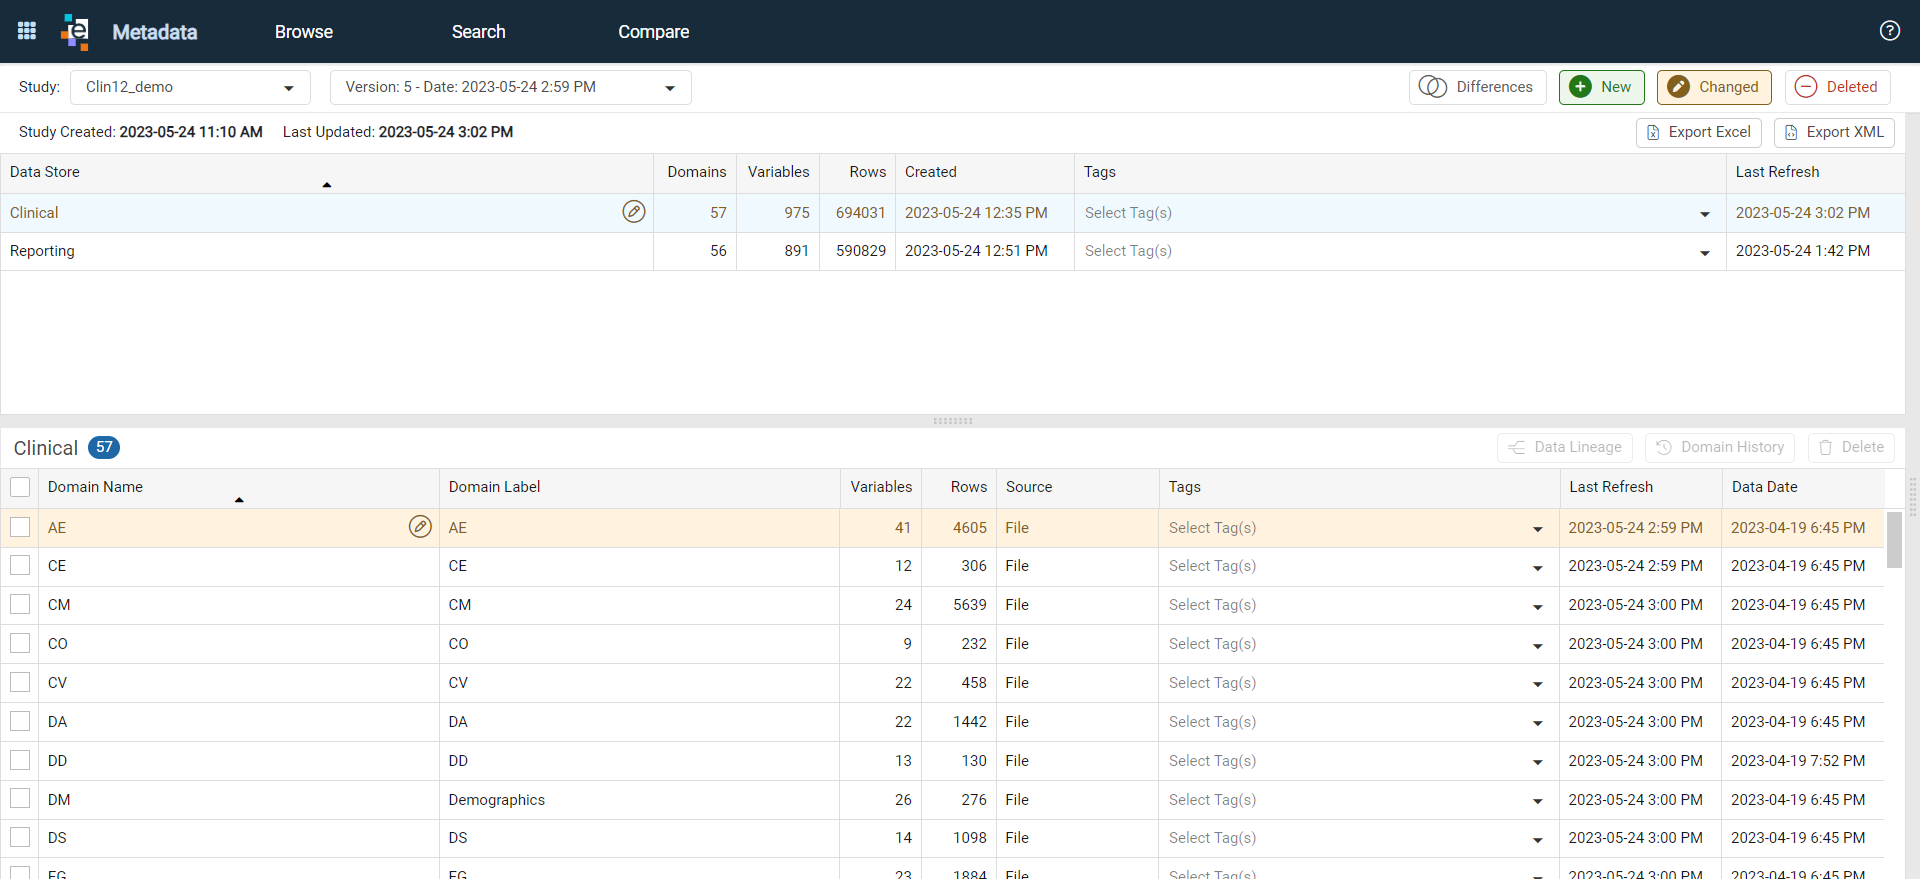Click the Export XML button
Screen dimensions: 1920x879
(1834, 132)
